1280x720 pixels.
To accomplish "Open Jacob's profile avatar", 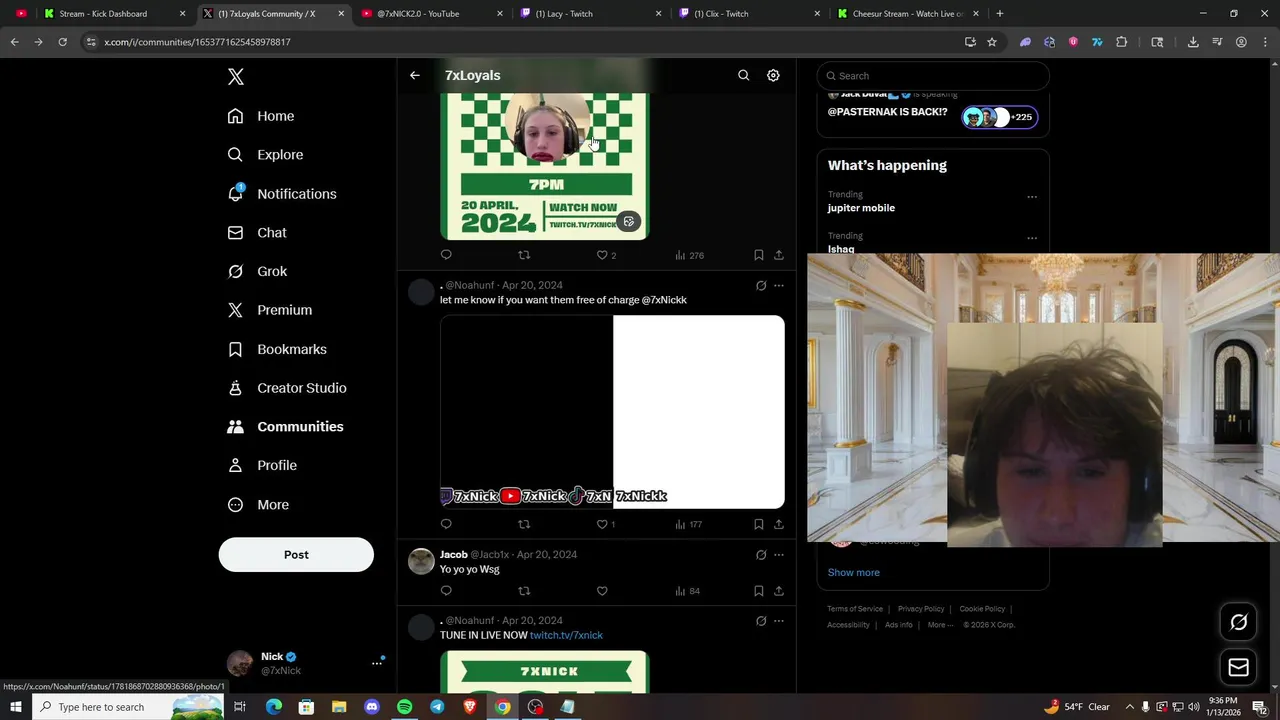I will tap(421, 561).
